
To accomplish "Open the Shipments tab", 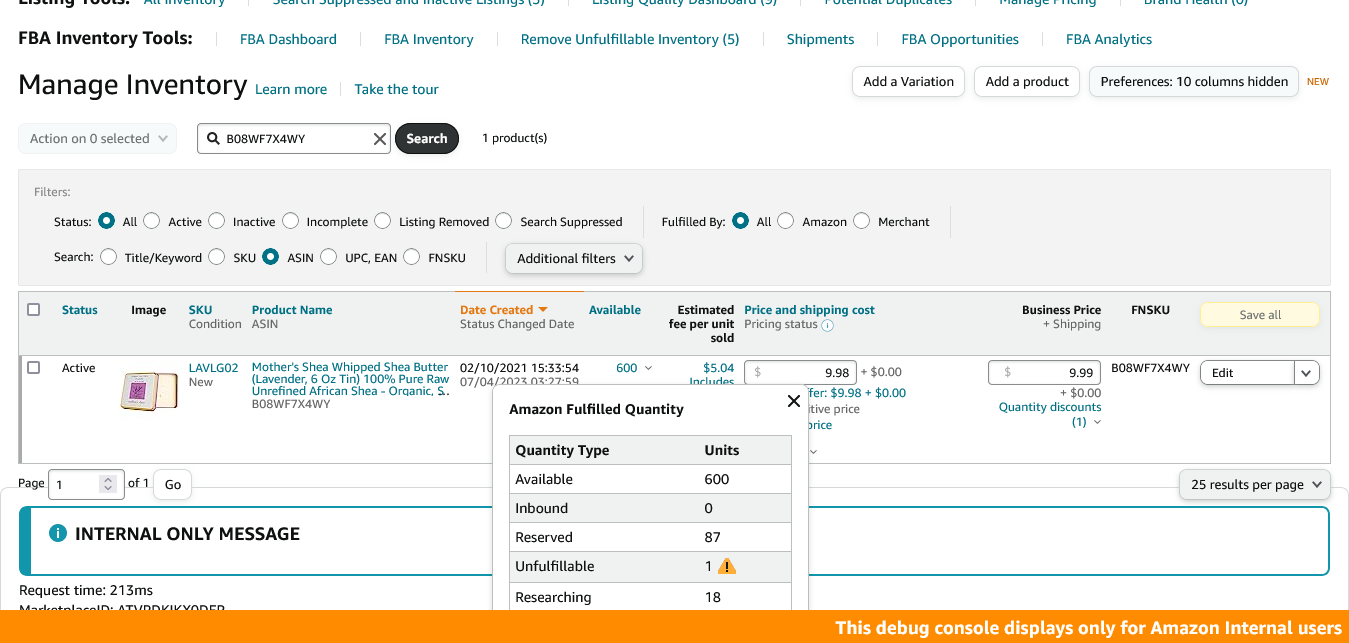I will pyautogui.click(x=820, y=39).
